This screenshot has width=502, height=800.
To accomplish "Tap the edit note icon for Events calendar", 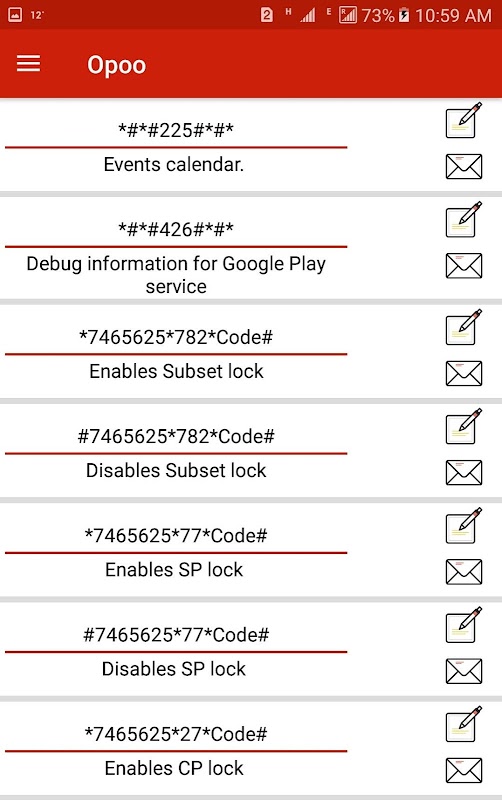I will [464, 120].
